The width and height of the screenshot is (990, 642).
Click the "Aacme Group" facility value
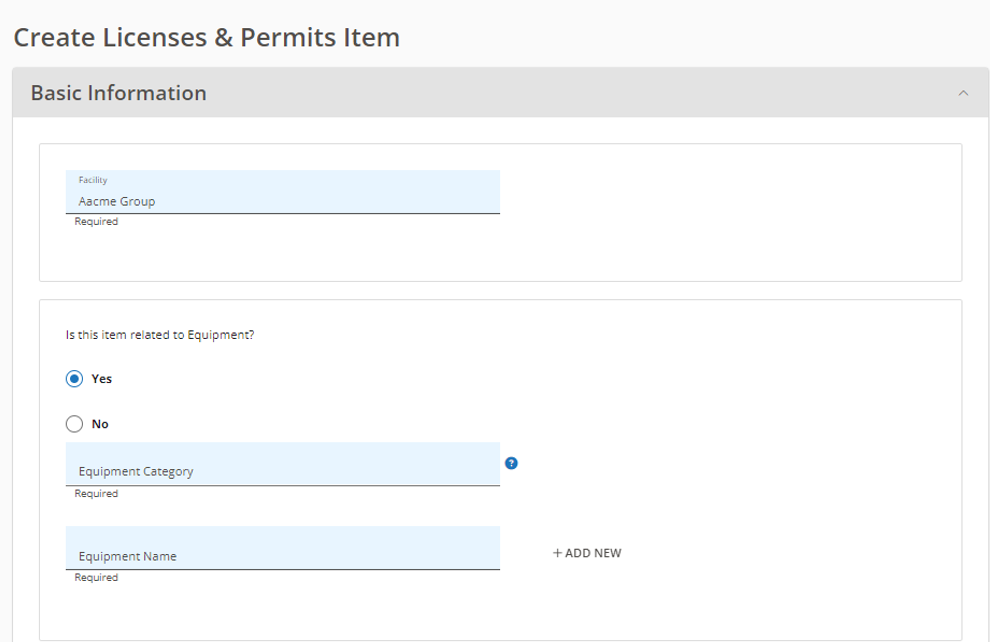(117, 201)
